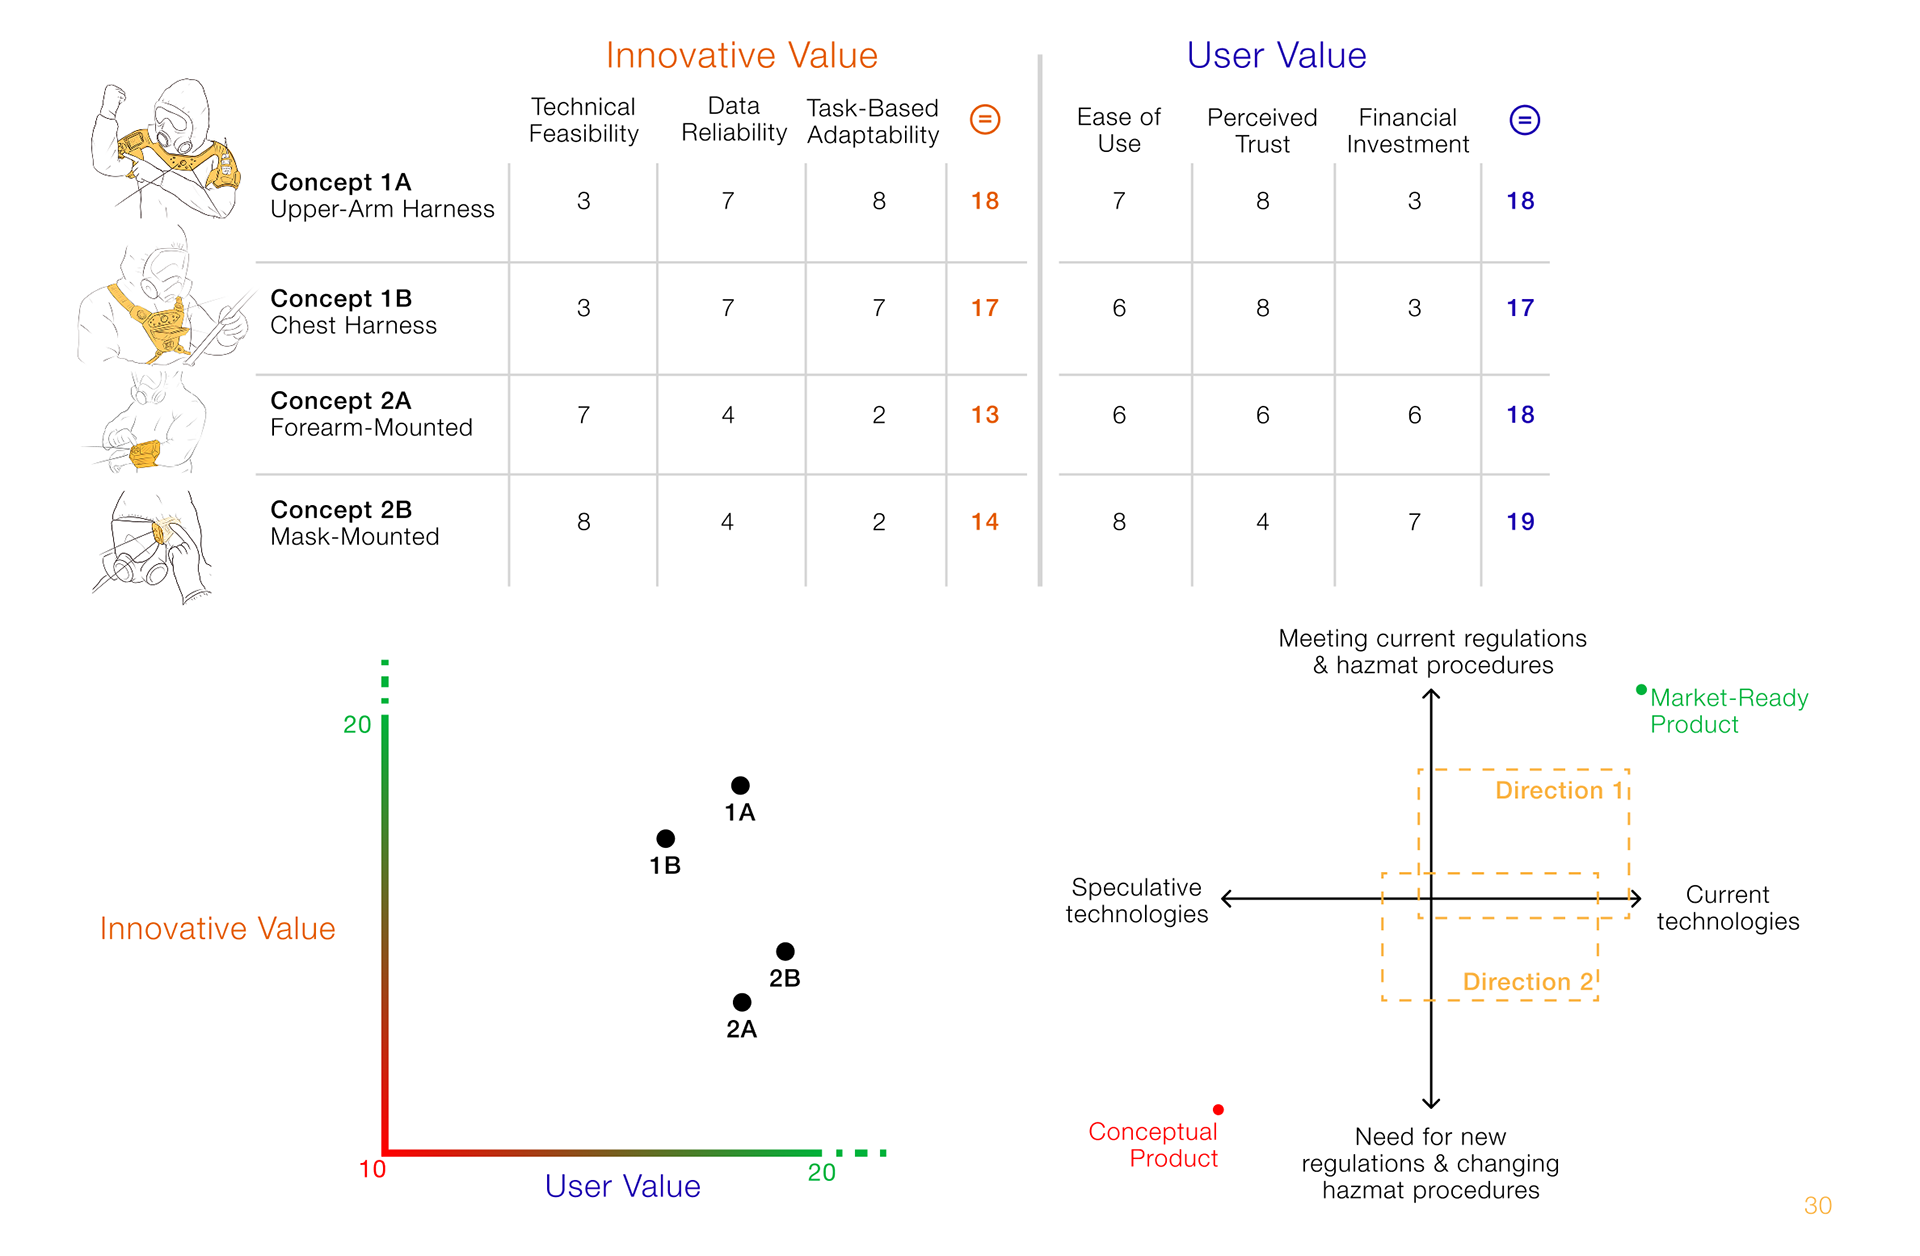Viewport: 1920px width, 1256px height.
Task: Click the 1B data point on scatter plot
Action: [665, 838]
